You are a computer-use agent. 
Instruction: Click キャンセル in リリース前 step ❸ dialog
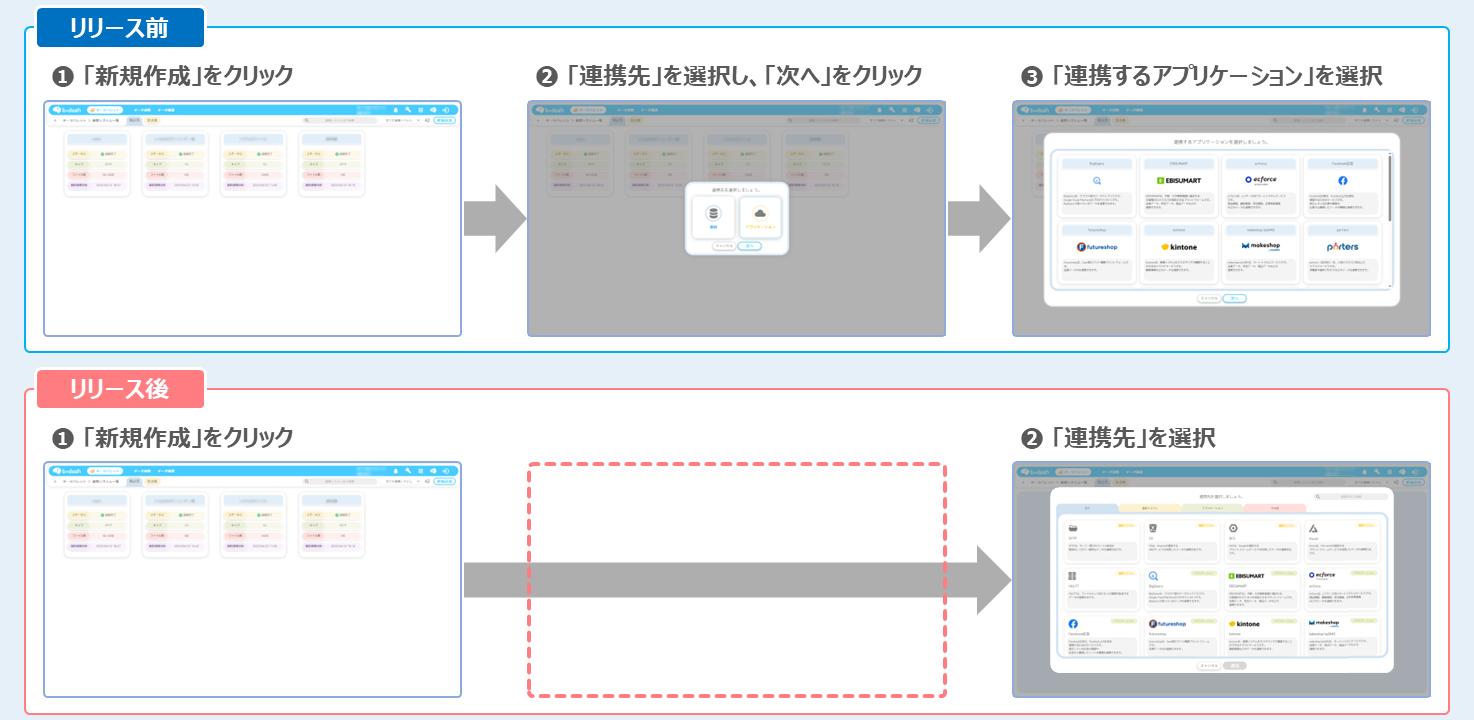[1209, 298]
